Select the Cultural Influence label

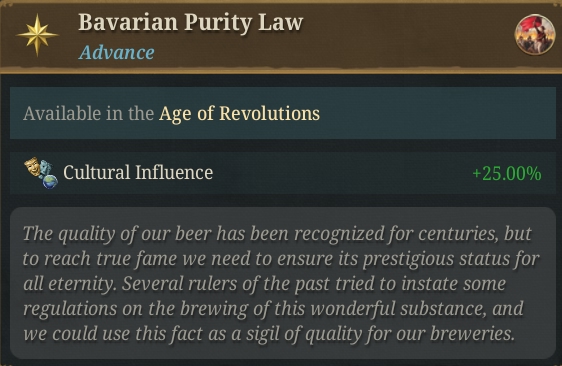pos(138,172)
